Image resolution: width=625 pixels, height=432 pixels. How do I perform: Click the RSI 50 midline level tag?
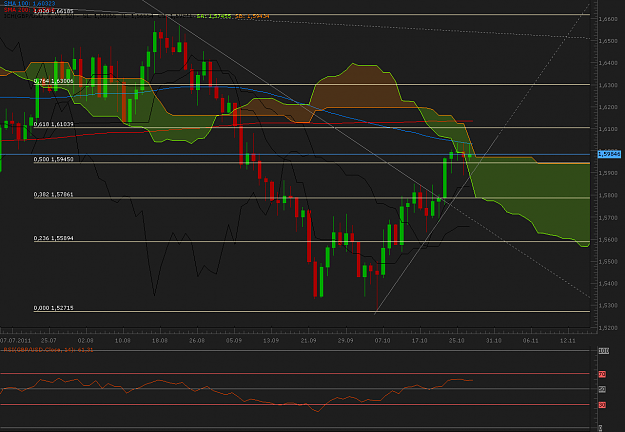[602, 389]
